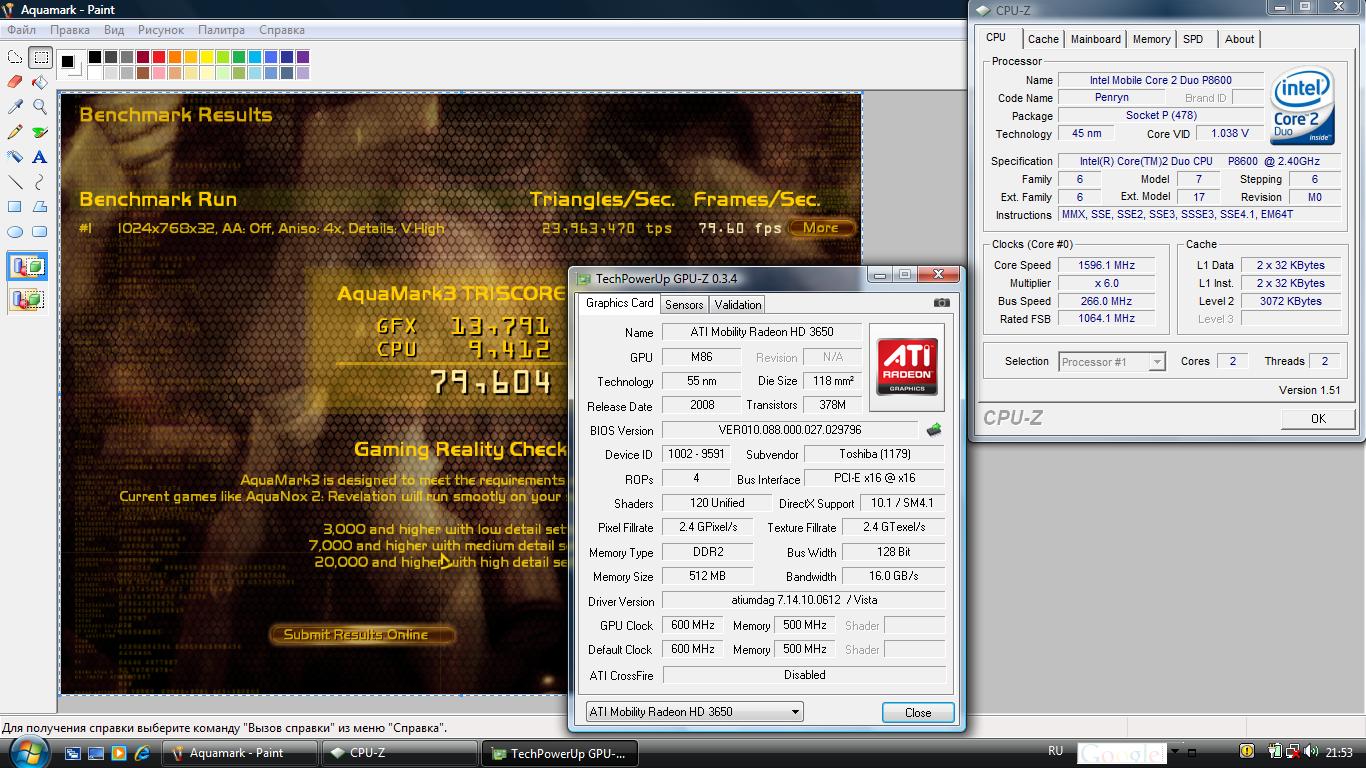Click the Google desktop search box in the taskbar
This screenshot has height=768, width=1366.
(1122, 752)
